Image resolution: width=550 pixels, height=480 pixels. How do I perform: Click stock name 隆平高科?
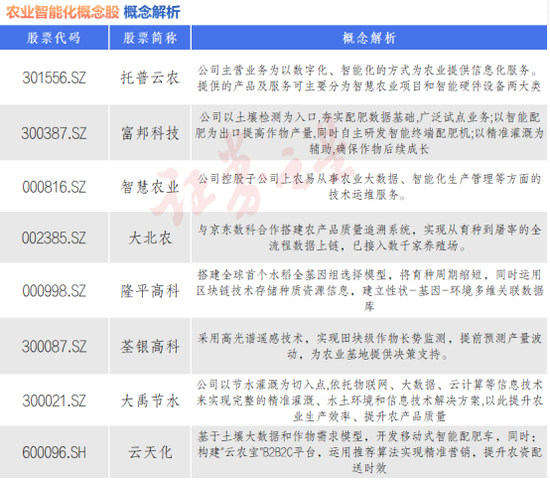click(150, 291)
